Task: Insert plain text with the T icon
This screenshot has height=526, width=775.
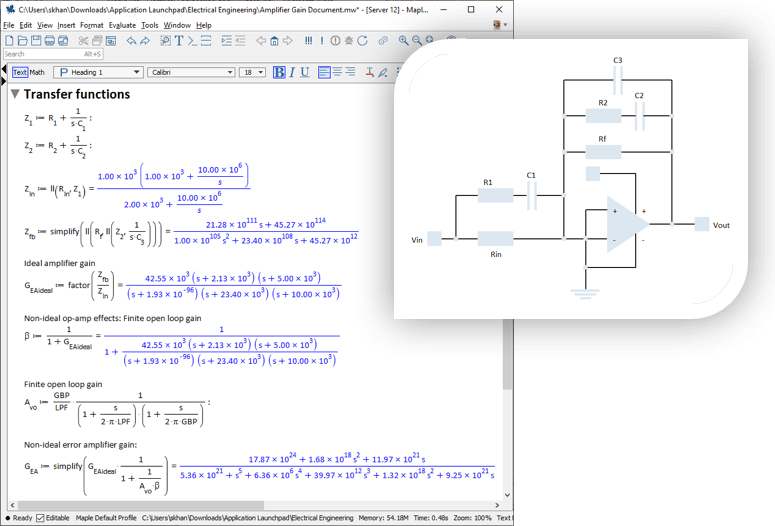Action: tap(179, 41)
